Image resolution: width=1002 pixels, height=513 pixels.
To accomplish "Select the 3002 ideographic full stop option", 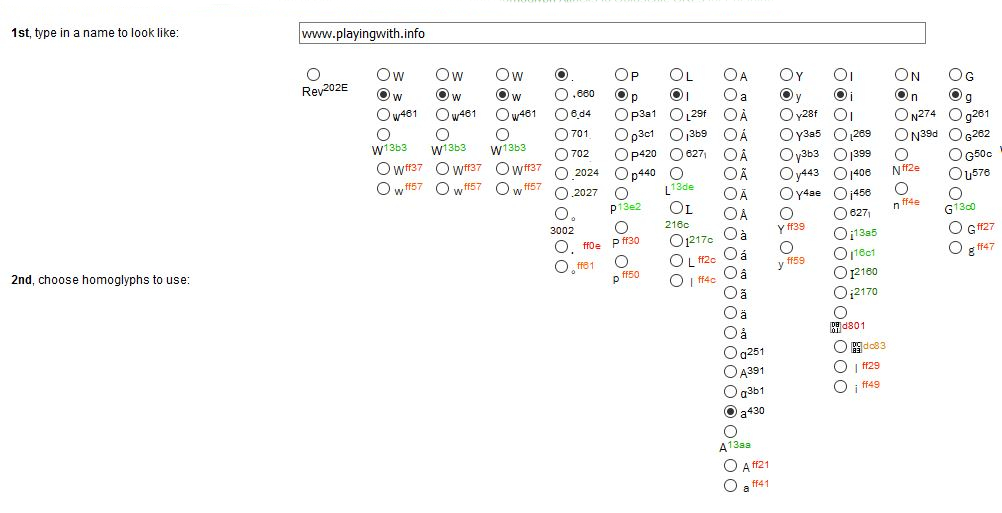I will [562, 213].
